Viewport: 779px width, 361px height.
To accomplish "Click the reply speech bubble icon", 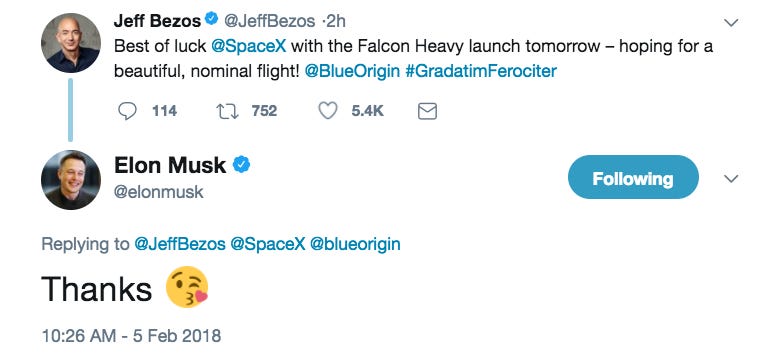I will [127, 111].
